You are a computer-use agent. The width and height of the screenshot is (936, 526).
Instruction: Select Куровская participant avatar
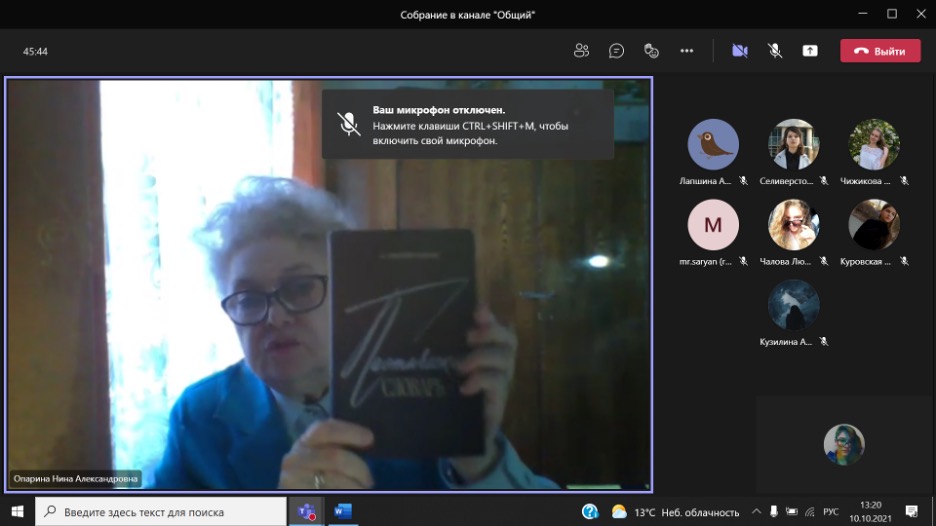pos(874,225)
